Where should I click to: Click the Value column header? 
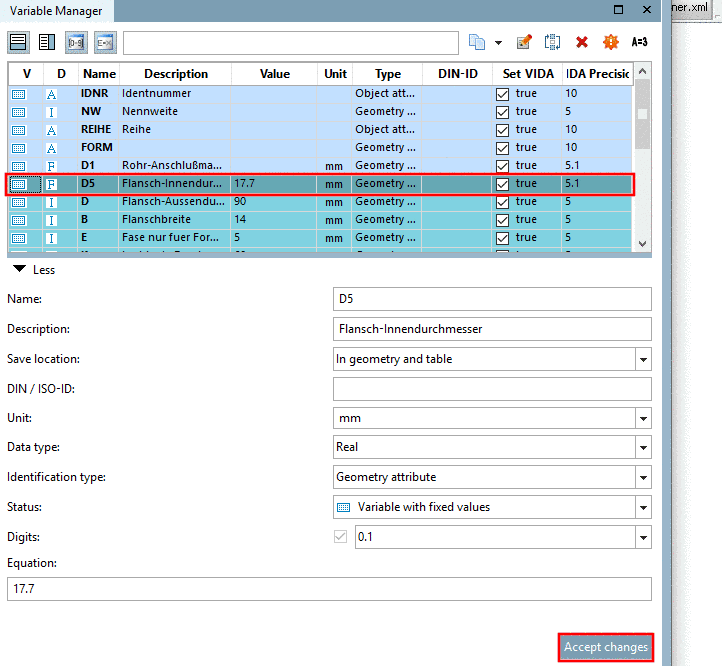[274, 74]
